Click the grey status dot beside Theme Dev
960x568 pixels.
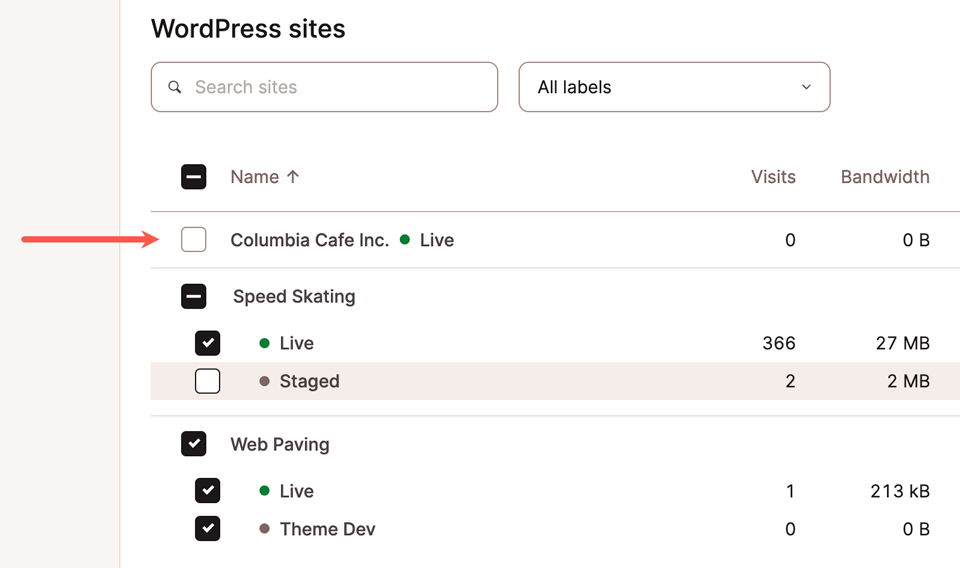tap(265, 529)
